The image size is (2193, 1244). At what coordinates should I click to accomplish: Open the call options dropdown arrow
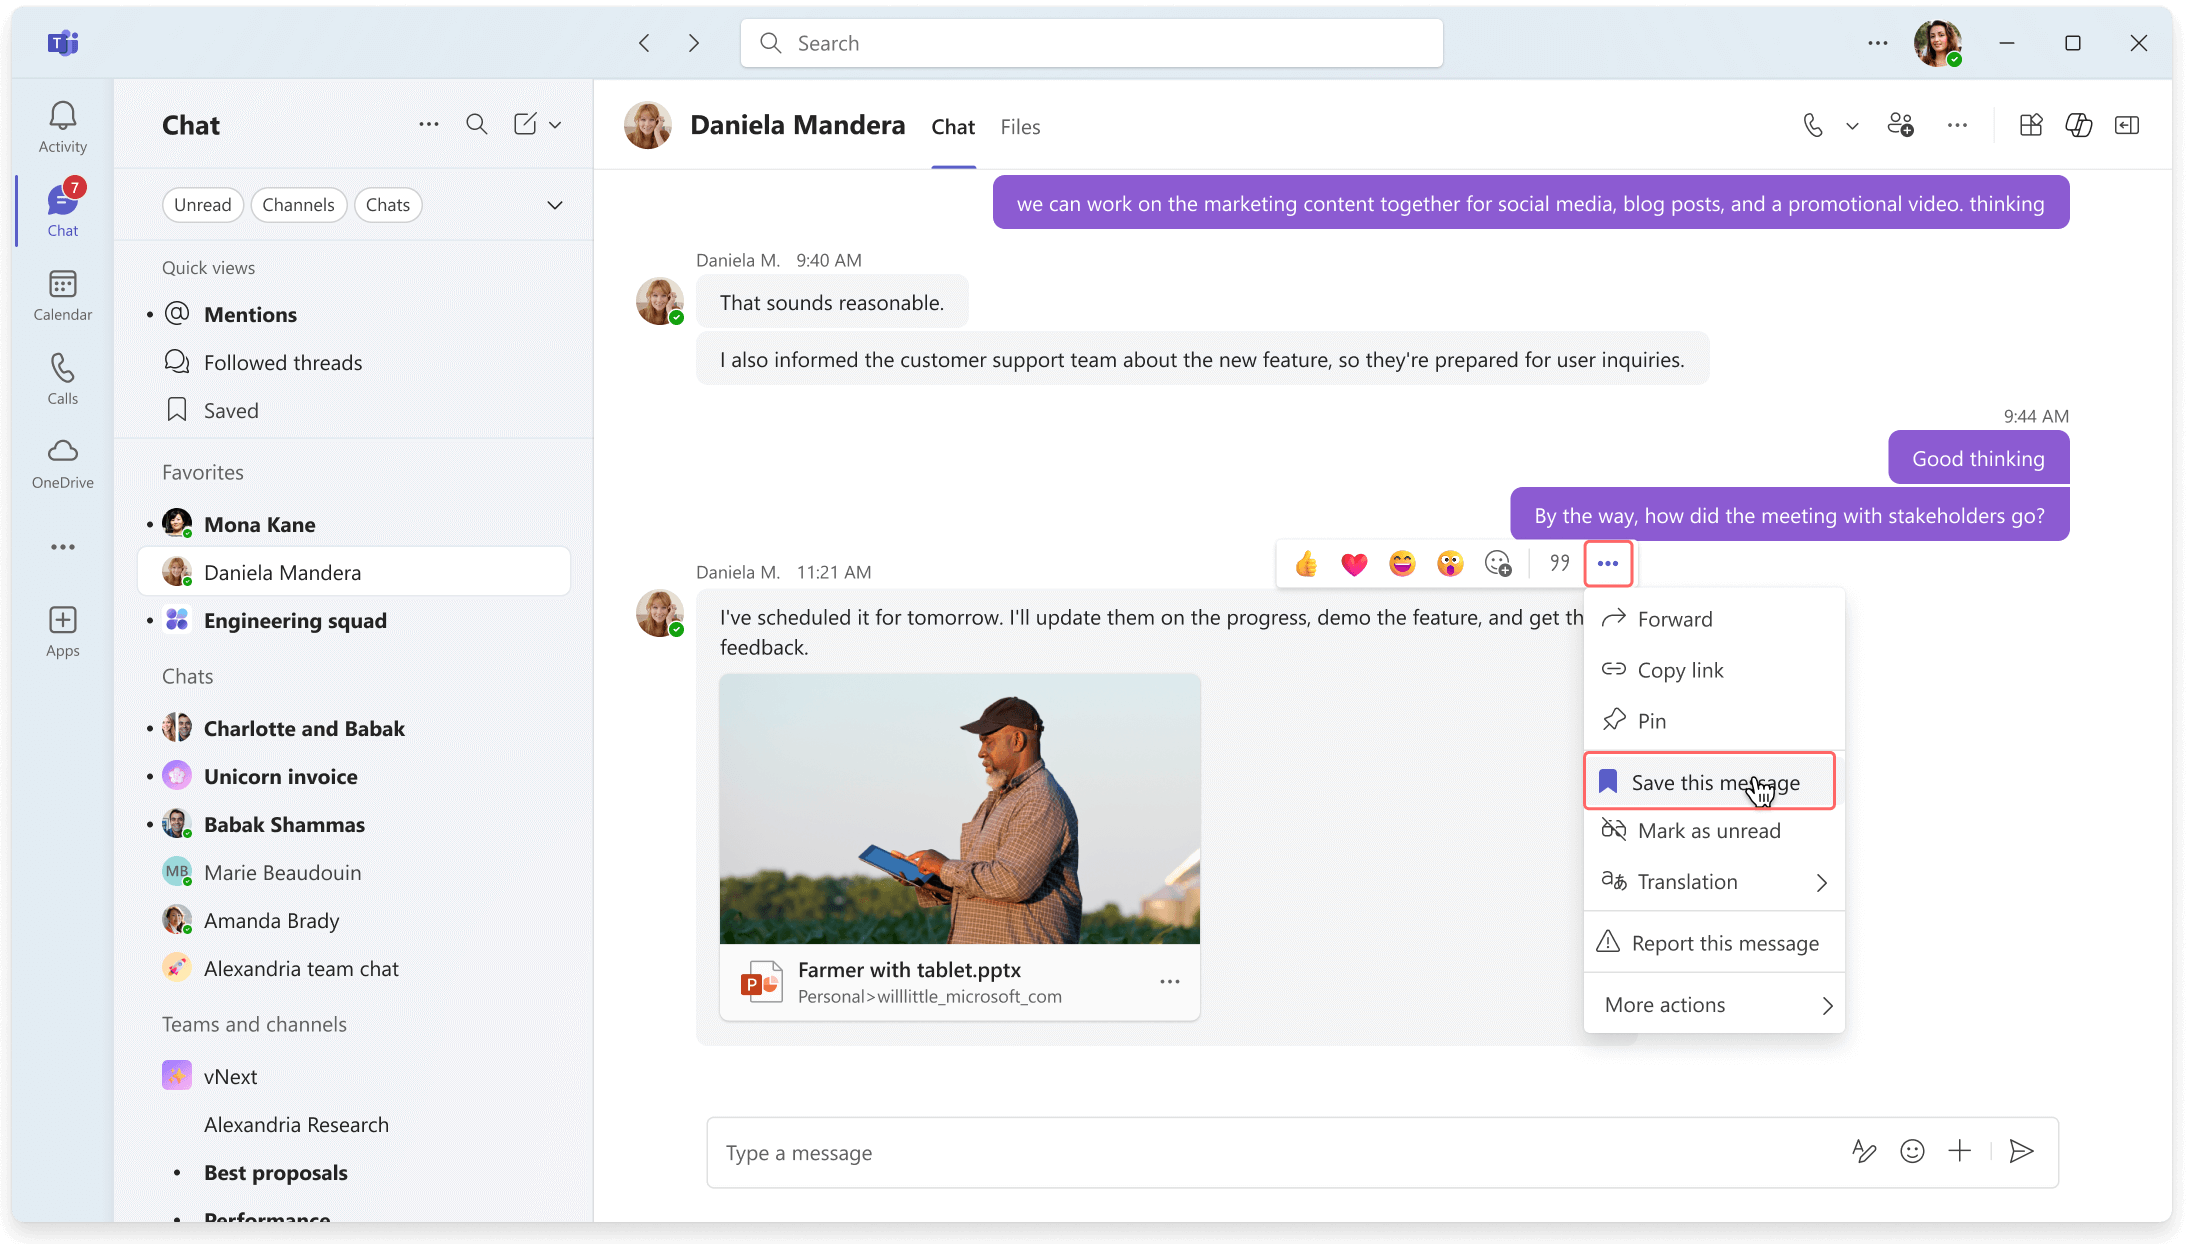point(1852,126)
